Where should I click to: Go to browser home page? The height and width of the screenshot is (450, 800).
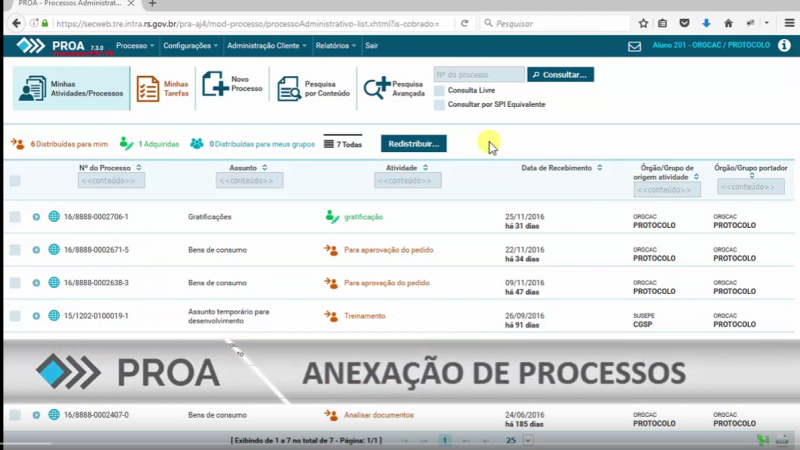pyautogui.click(x=728, y=23)
